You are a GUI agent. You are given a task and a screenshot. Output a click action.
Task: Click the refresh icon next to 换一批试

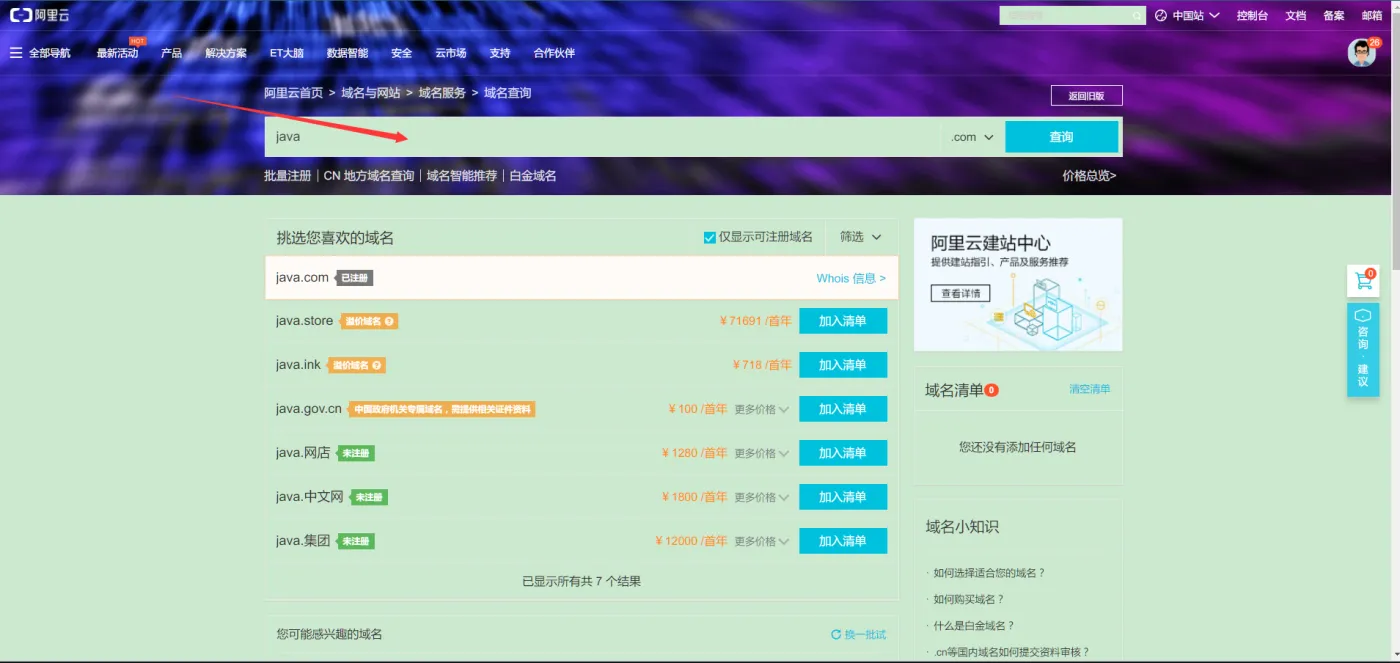tap(836, 635)
